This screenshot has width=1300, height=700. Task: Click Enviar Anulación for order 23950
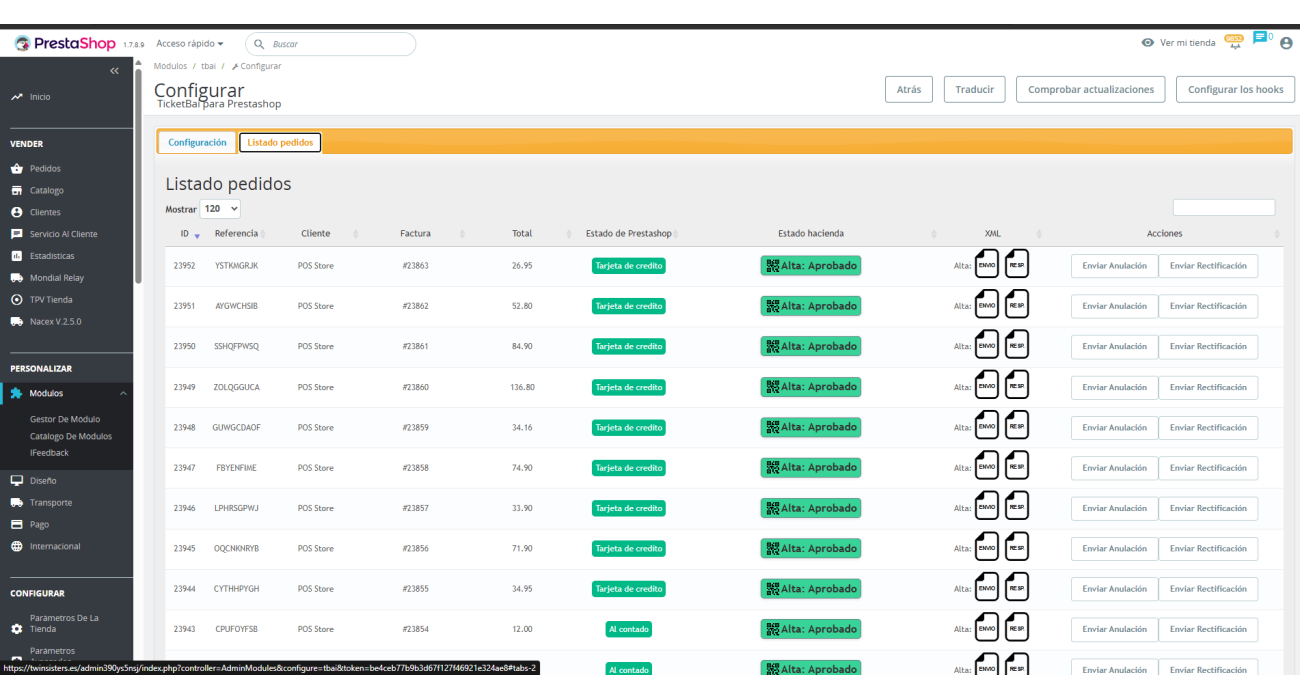pos(1114,347)
